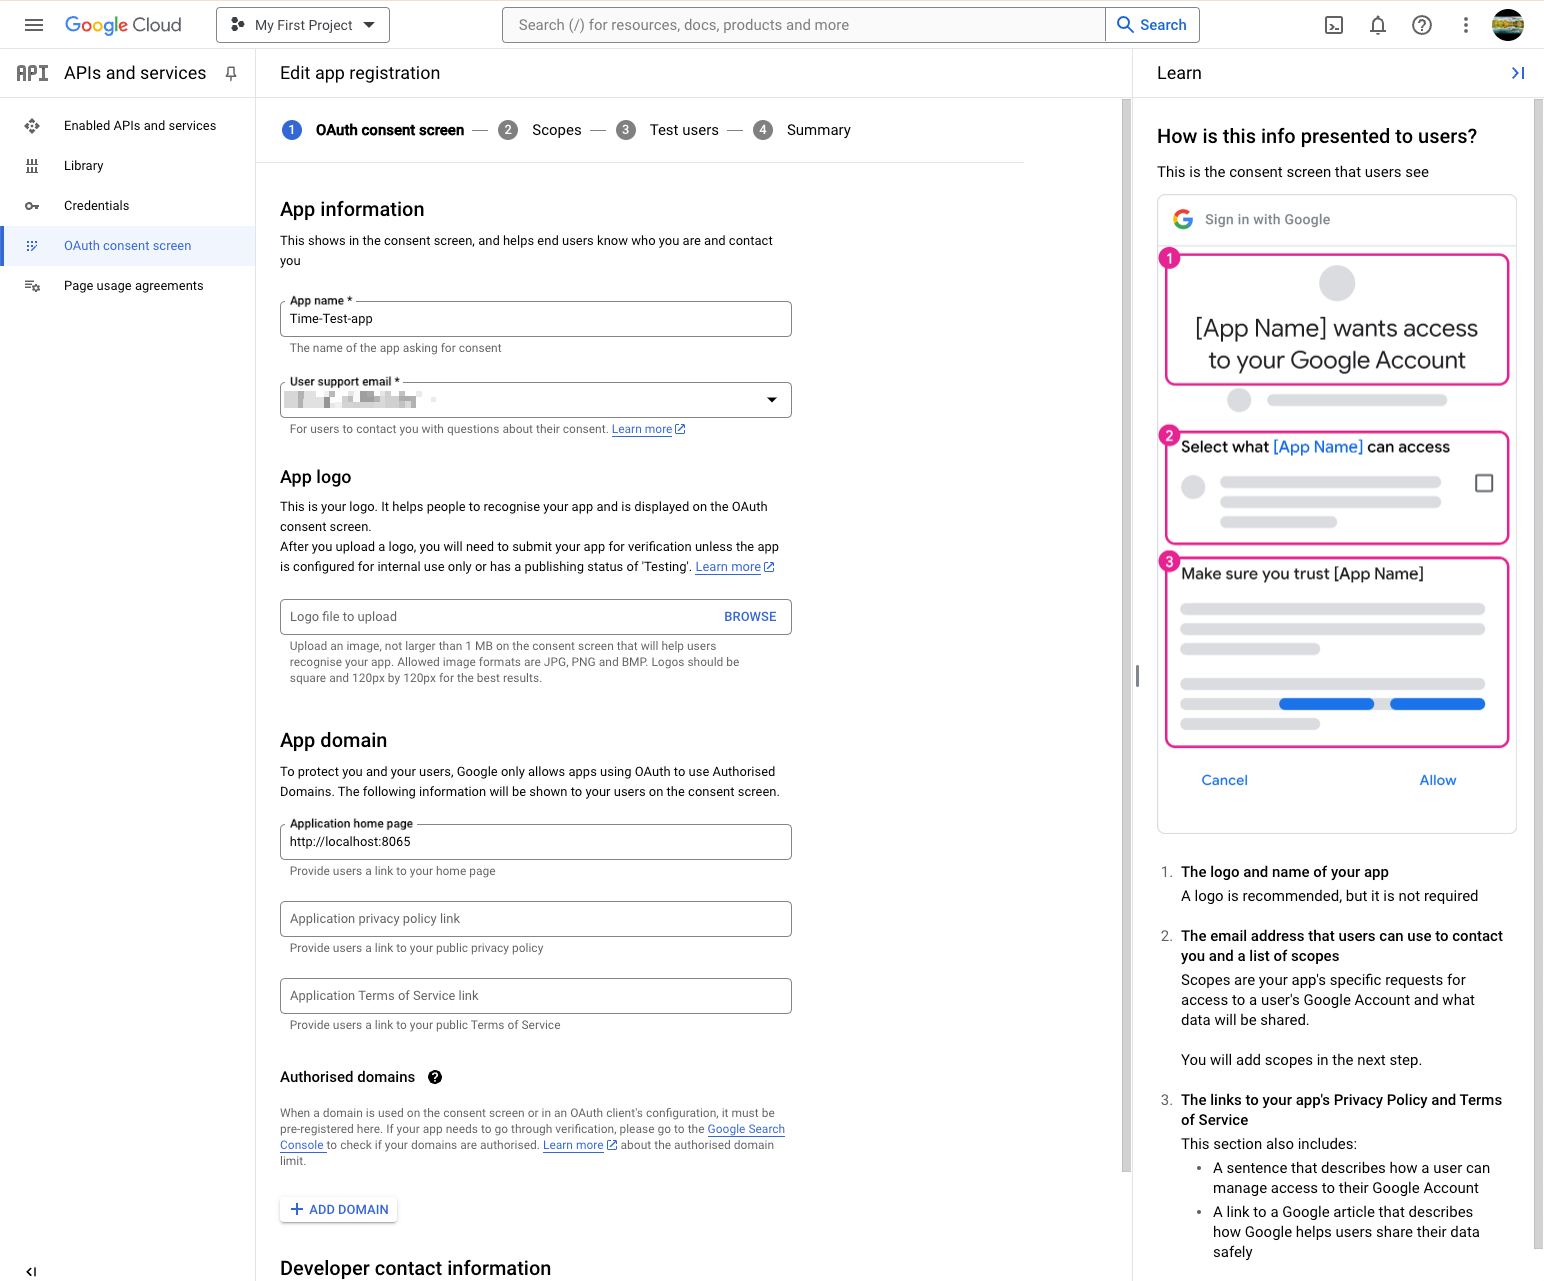
Task: Collapse the Learn panel
Action: tap(1518, 73)
